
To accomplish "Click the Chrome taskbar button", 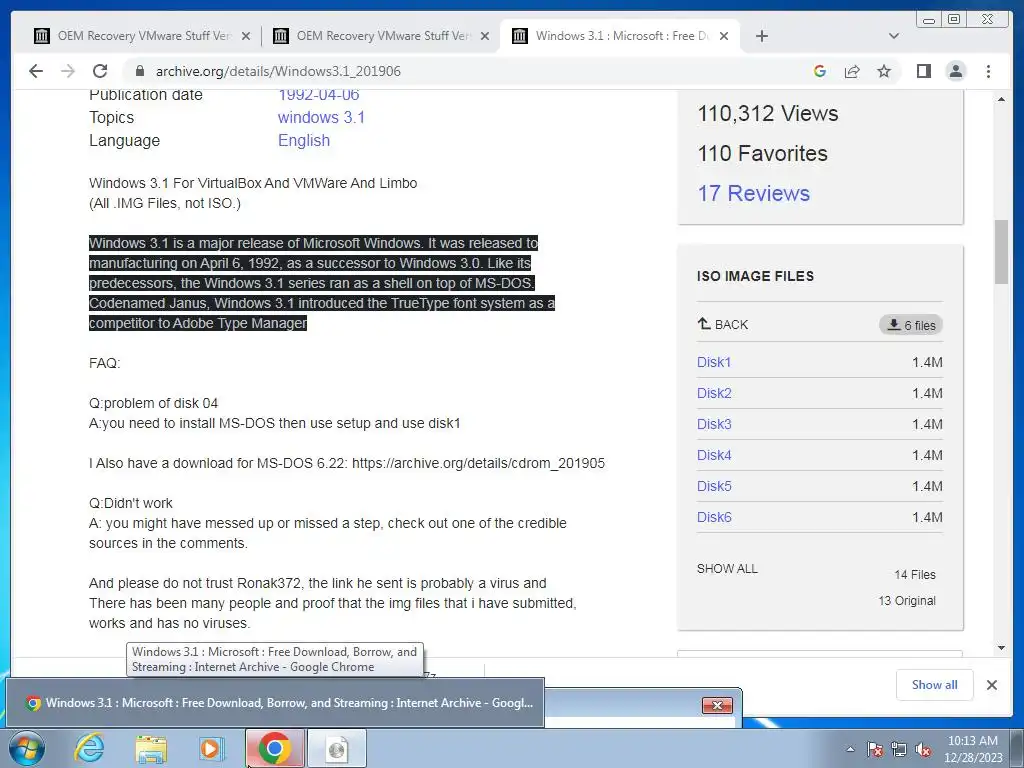I will [x=274, y=748].
